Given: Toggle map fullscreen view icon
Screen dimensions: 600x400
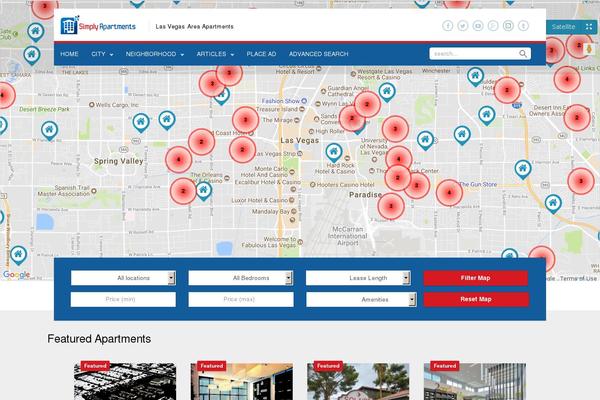Looking at the screenshot, I should (x=589, y=27).
